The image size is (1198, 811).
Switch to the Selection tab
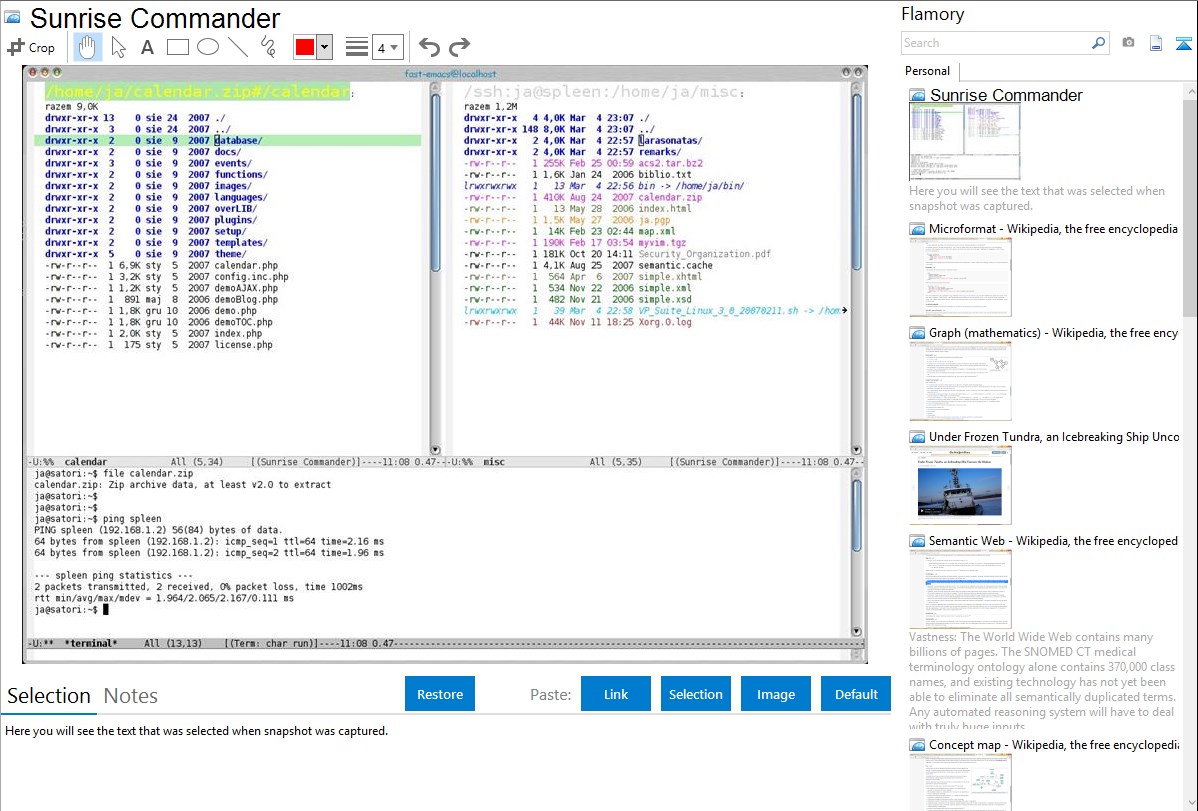click(49, 696)
